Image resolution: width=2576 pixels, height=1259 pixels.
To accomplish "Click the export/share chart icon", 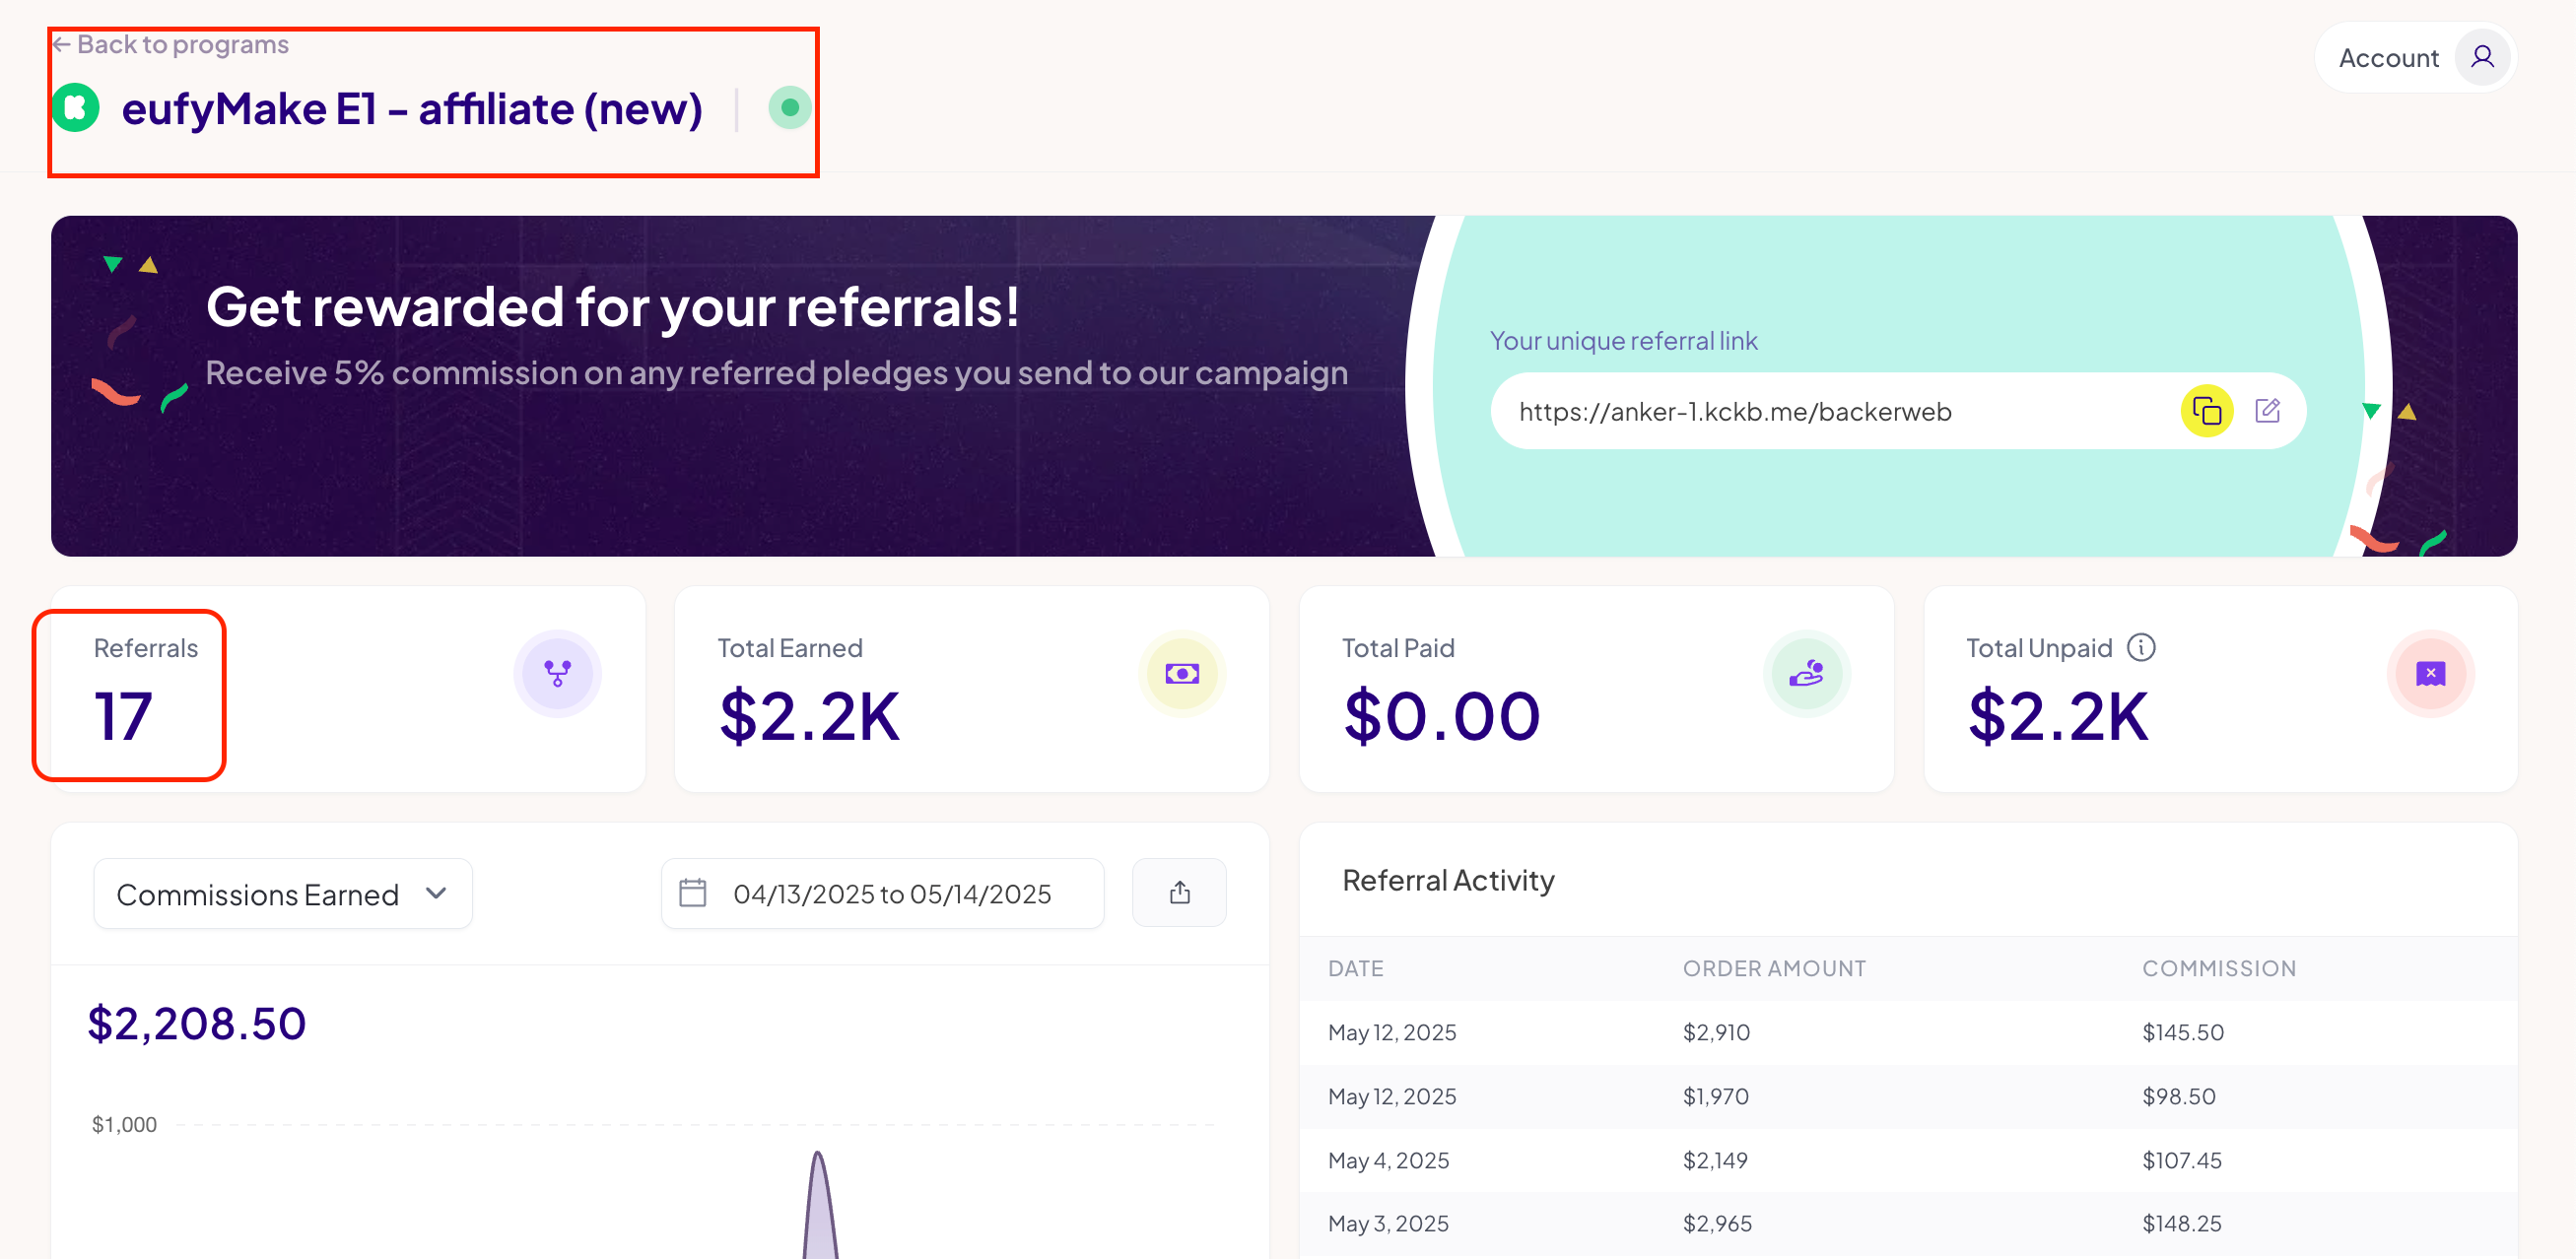I will coord(1179,892).
